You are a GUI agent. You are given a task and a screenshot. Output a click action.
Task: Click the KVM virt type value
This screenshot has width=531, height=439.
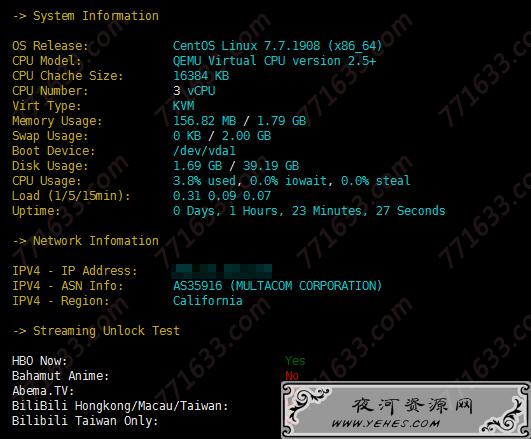pyautogui.click(x=184, y=105)
